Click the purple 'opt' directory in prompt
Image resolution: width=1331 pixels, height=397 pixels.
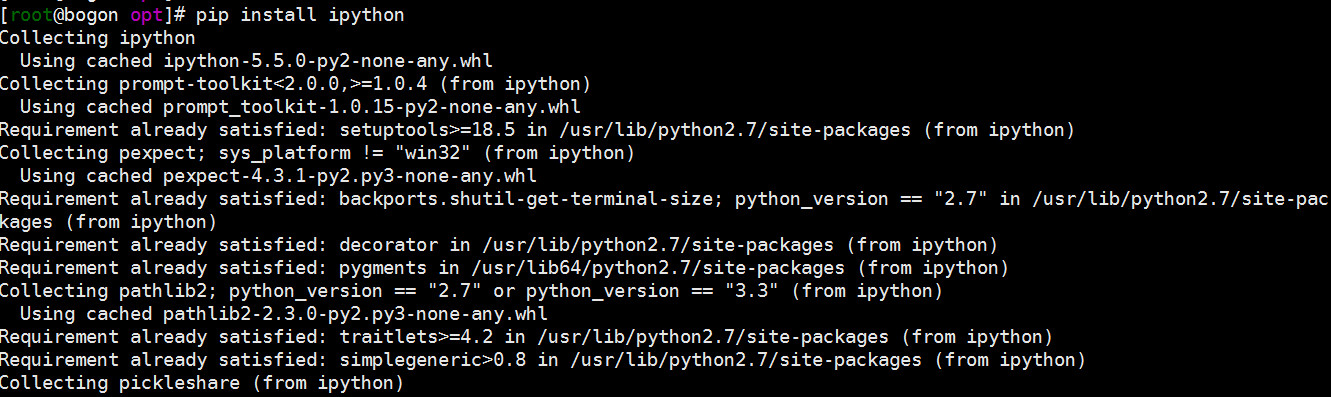(145, 17)
